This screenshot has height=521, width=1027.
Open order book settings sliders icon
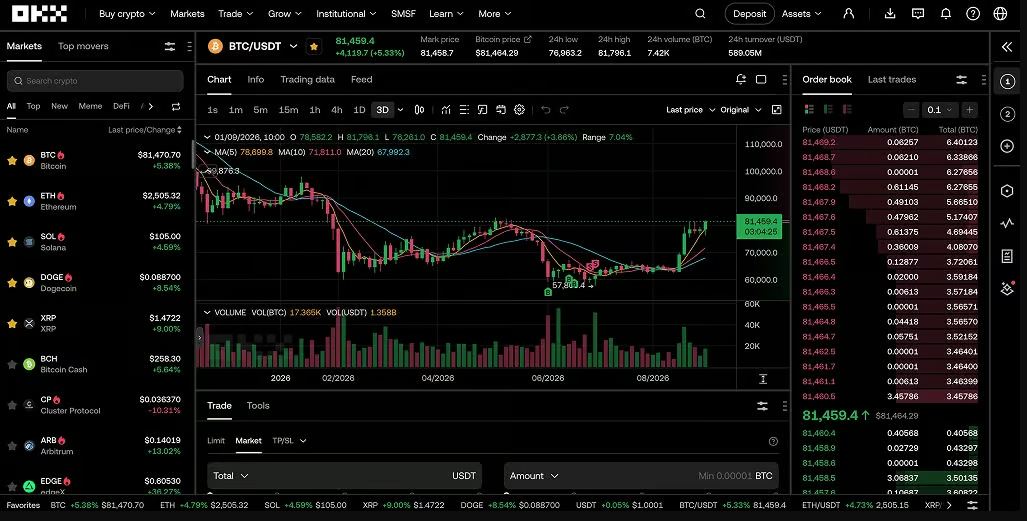(962, 80)
